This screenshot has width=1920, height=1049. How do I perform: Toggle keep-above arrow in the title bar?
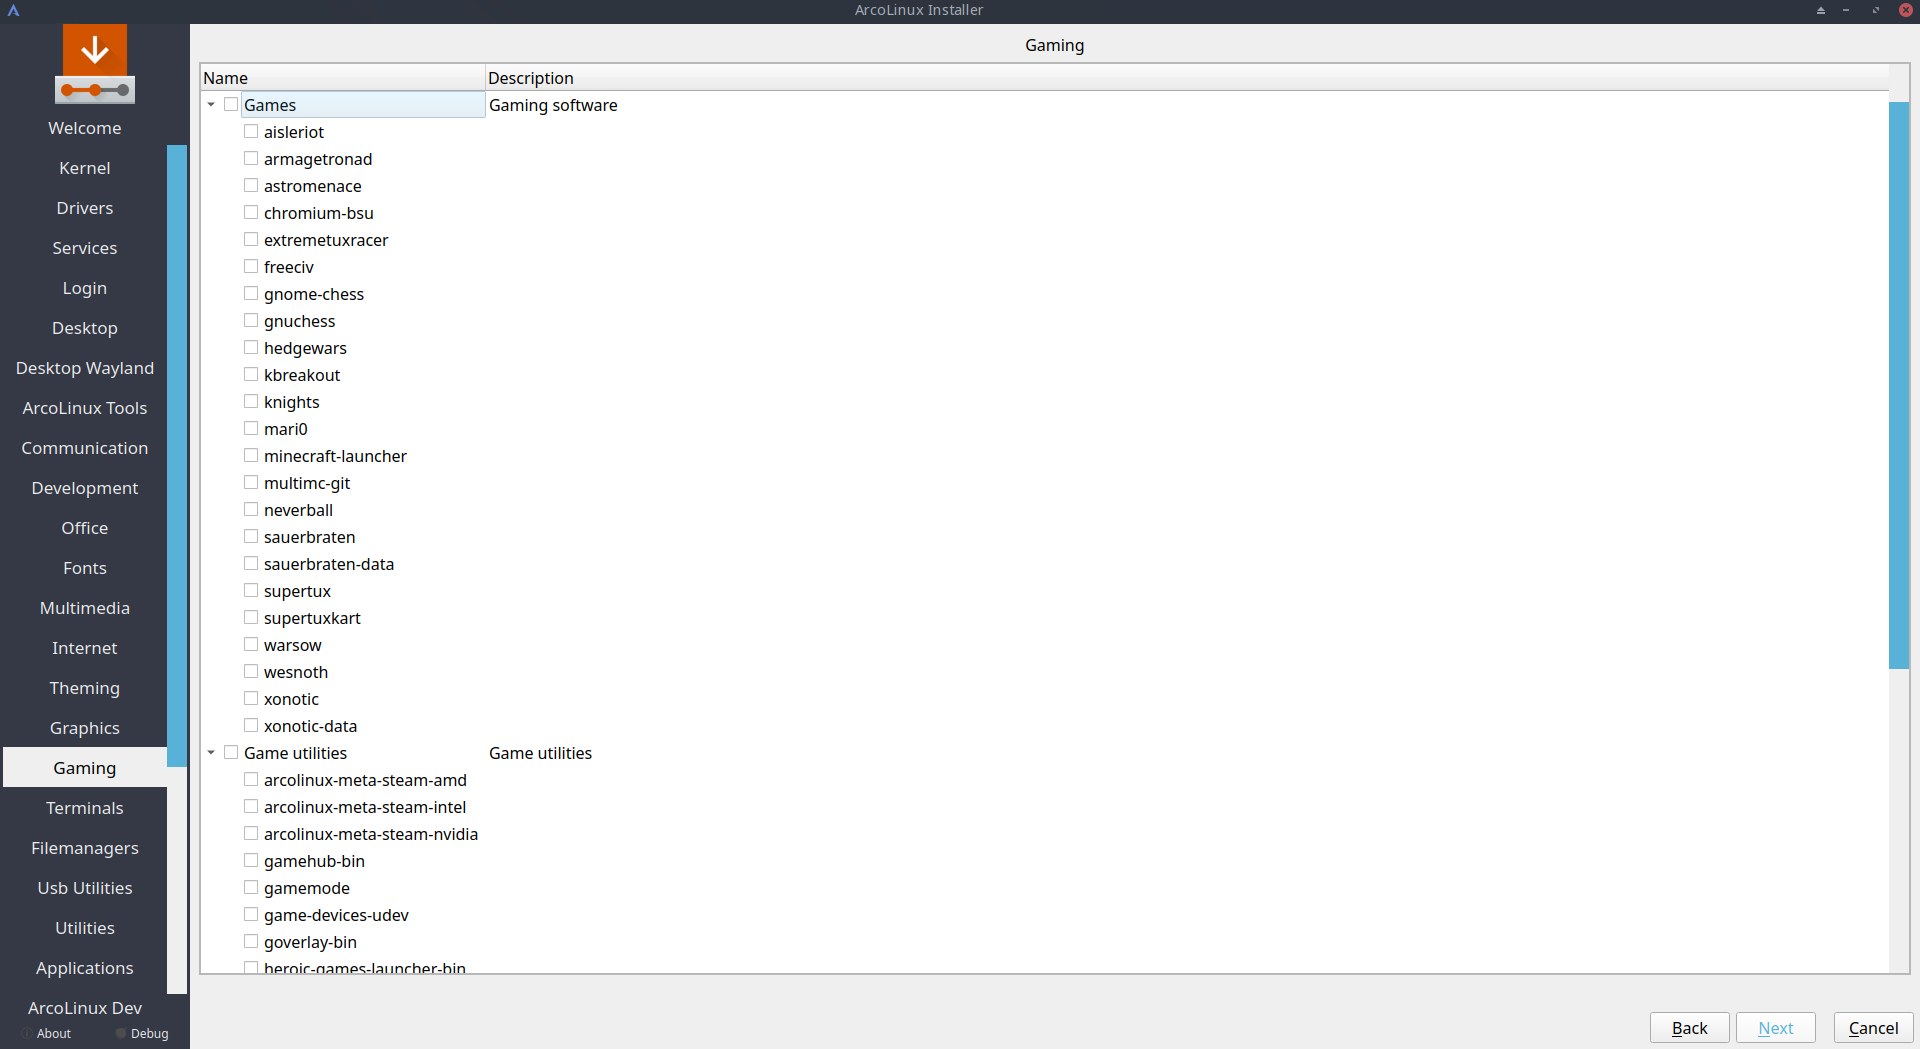tap(1821, 10)
